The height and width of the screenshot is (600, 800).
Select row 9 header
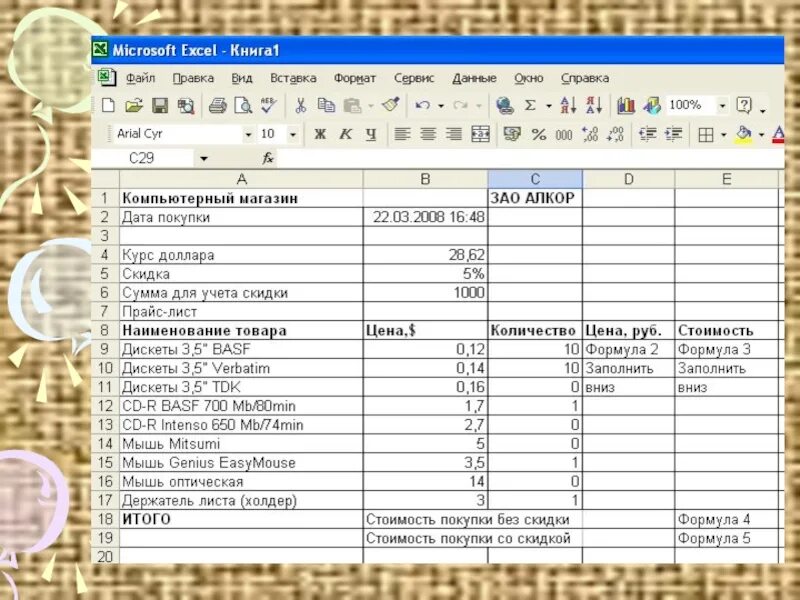105,349
